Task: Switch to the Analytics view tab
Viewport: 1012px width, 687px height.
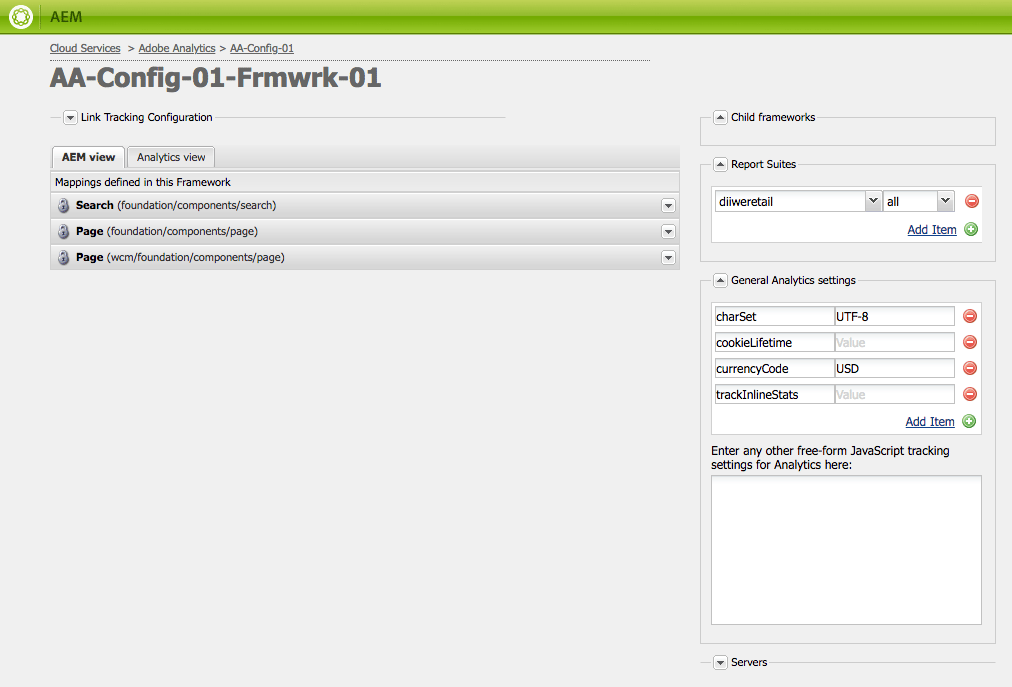Action: click(x=170, y=157)
